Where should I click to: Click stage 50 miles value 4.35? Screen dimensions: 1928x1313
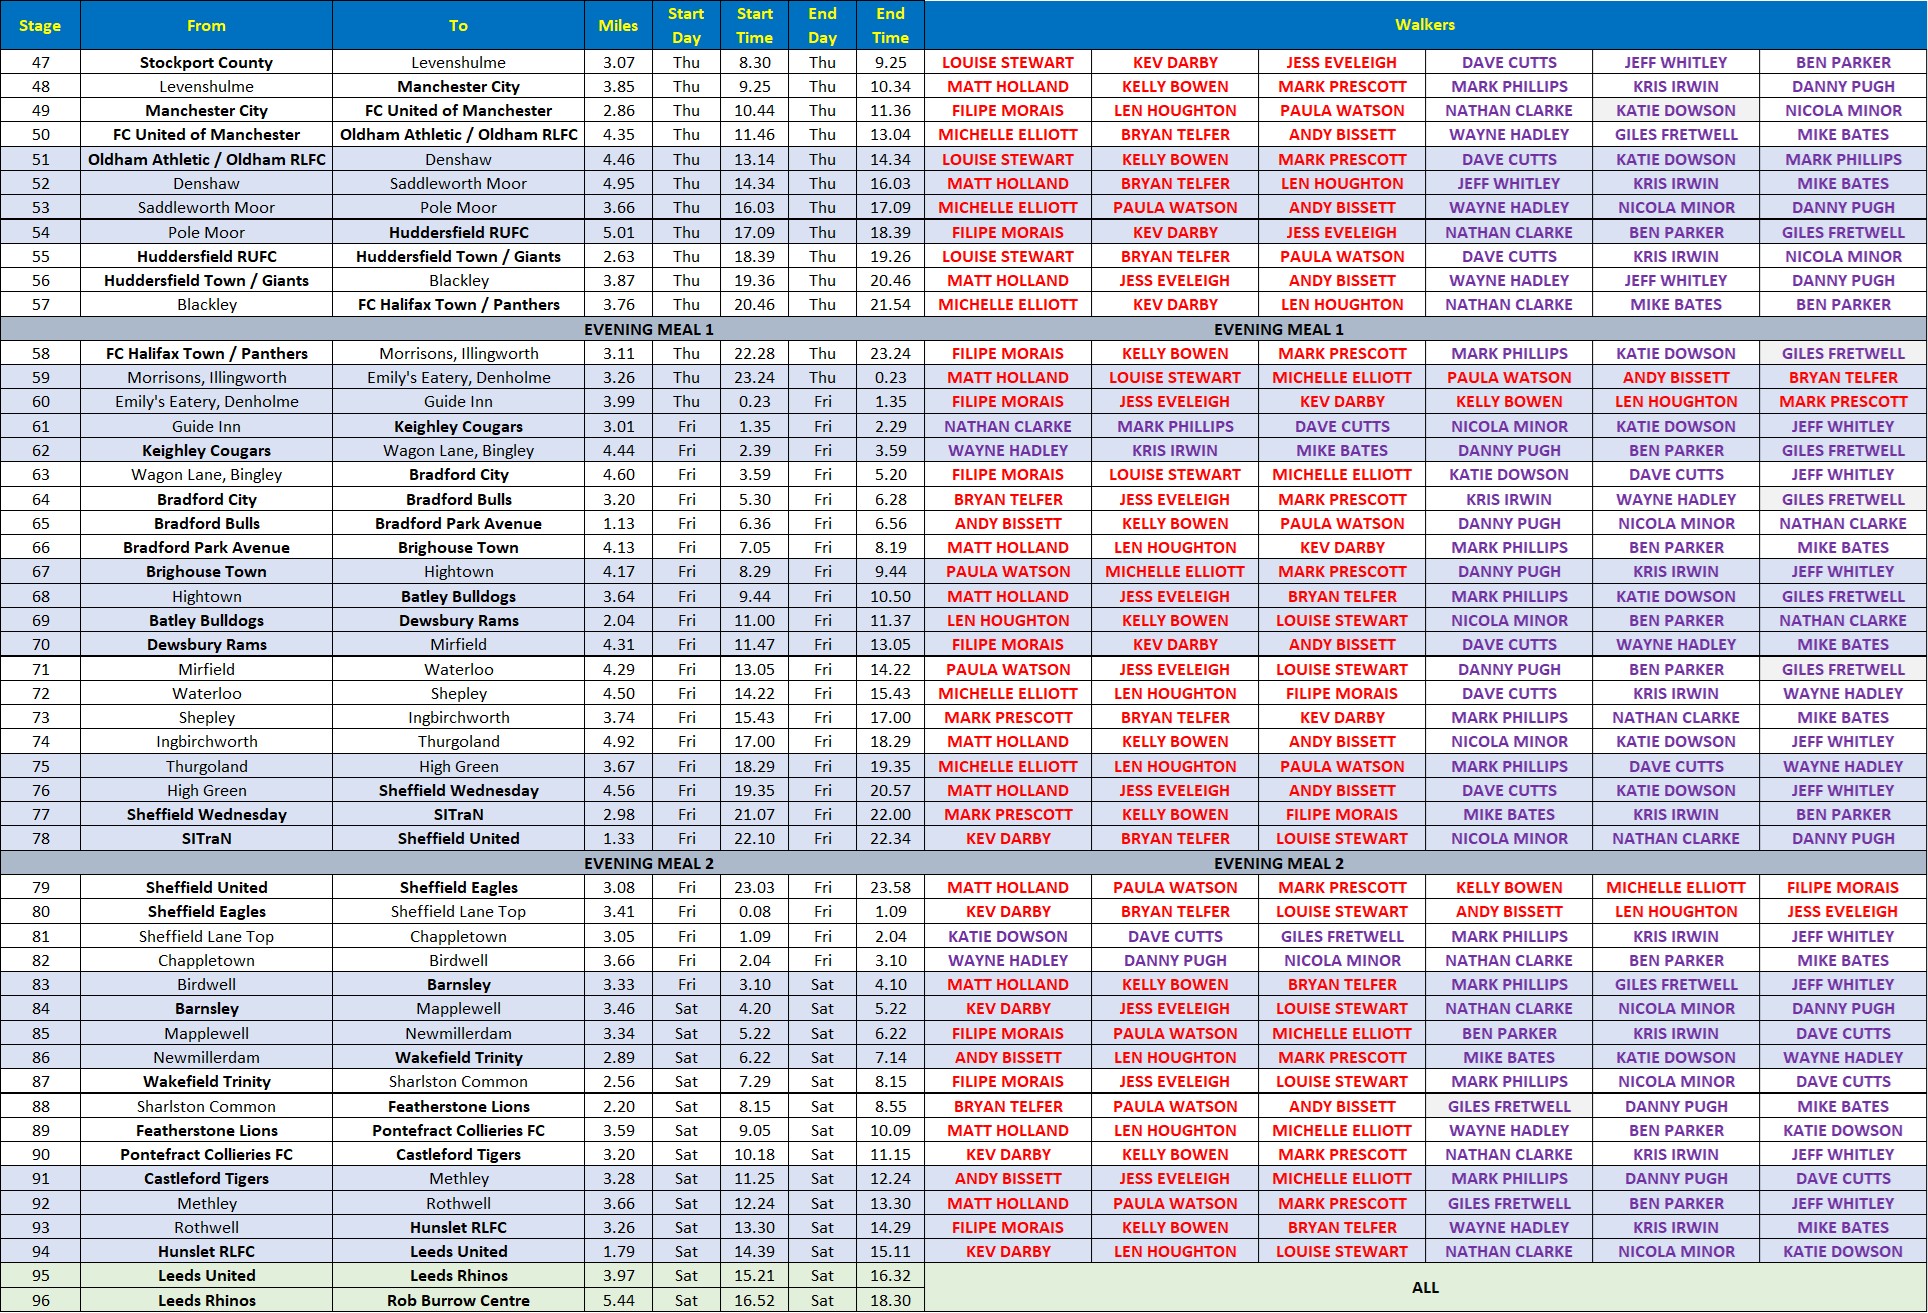(618, 134)
